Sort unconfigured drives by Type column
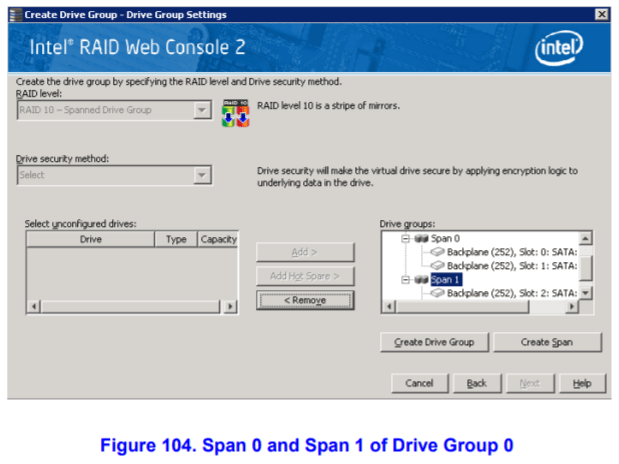 pos(176,239)
